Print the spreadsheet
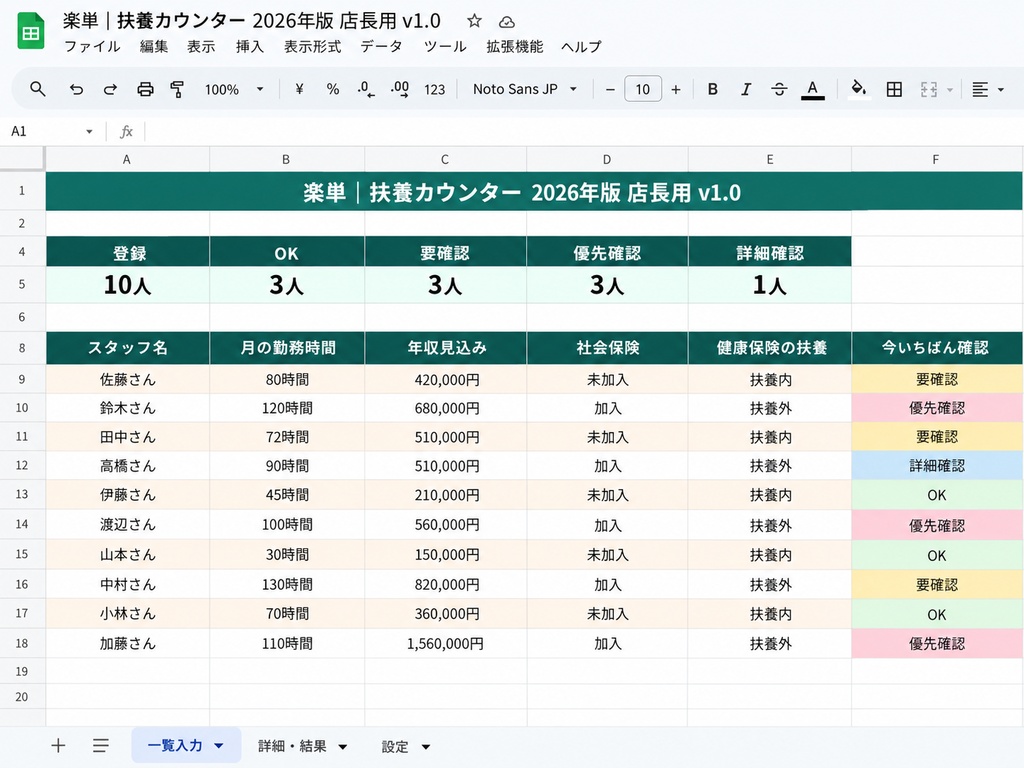This screenshot has height=768, width=1024. click(x=145, y=89)
